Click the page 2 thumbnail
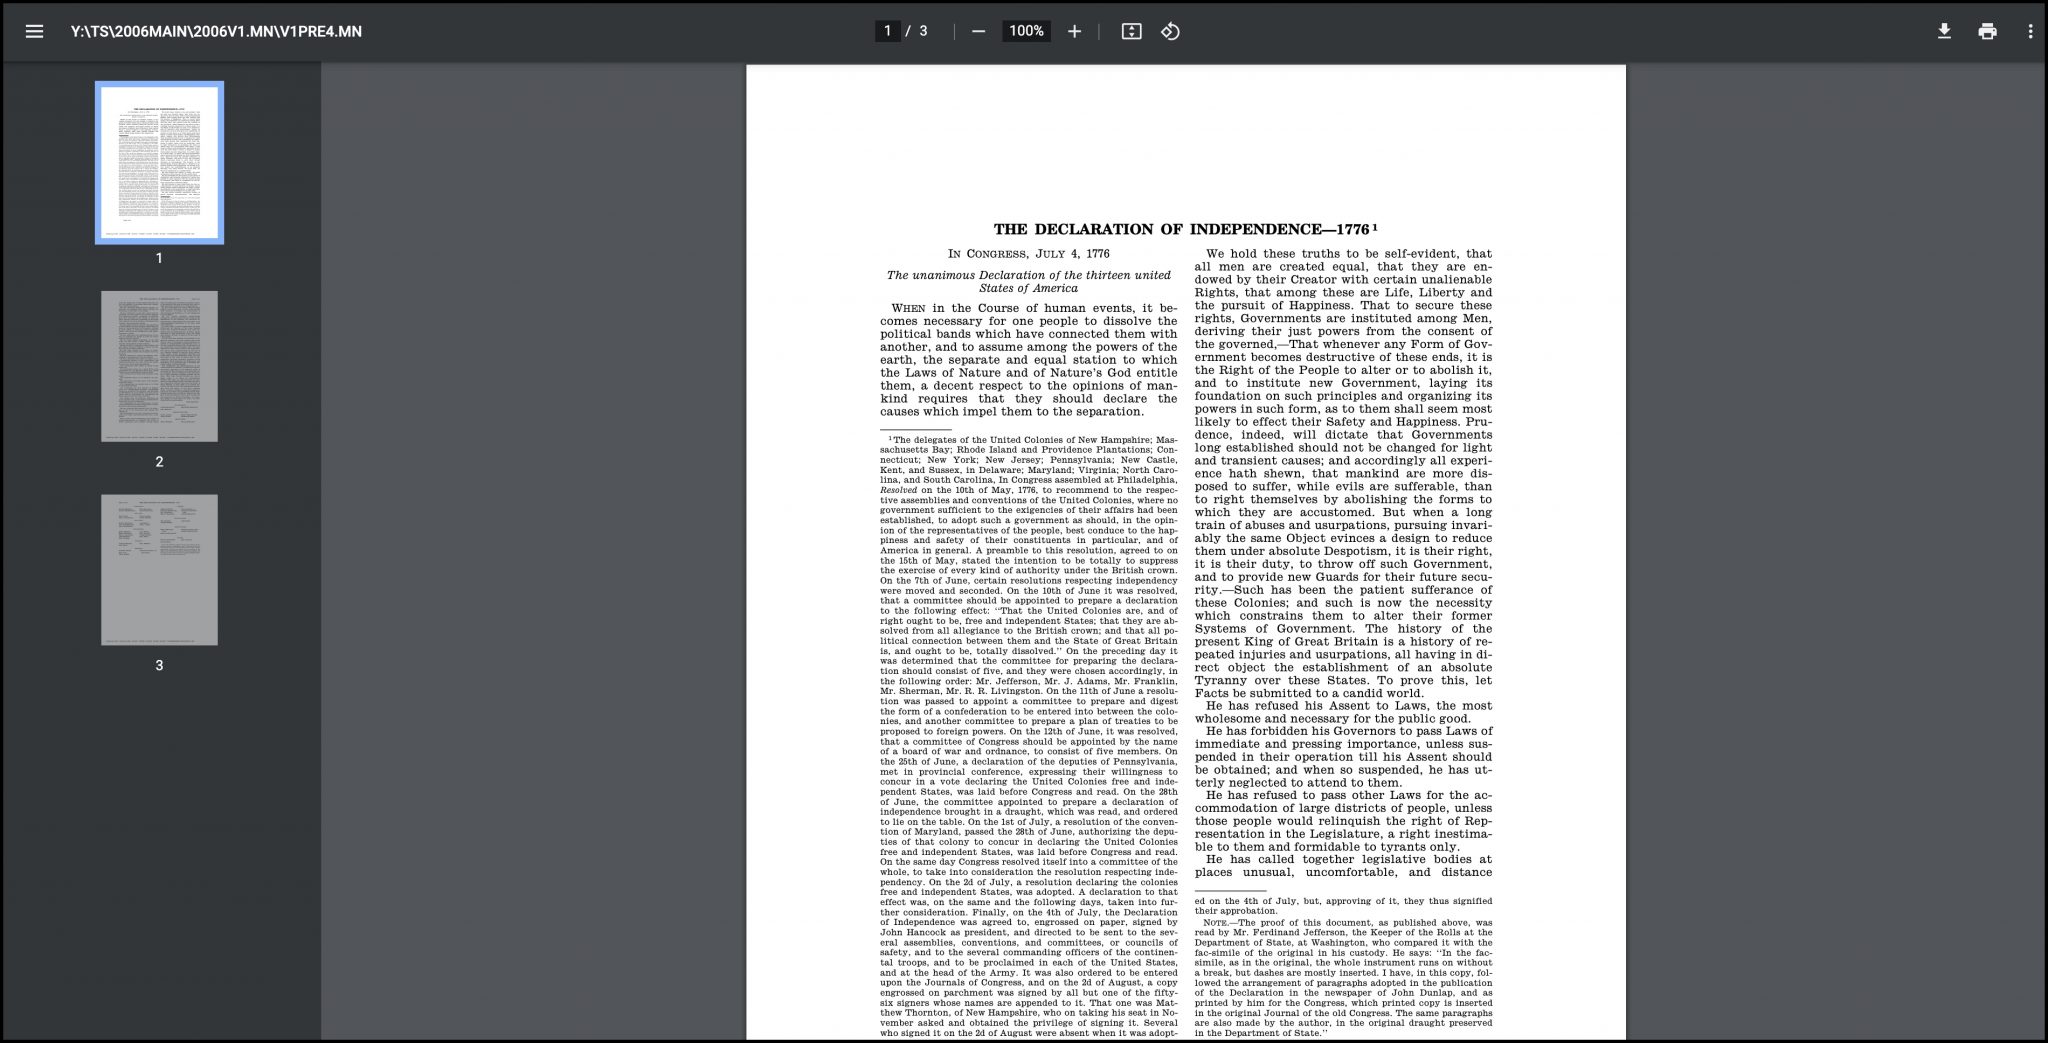Image resolution: width=2048 pixels, height=1043 pixels. point(159,366)
